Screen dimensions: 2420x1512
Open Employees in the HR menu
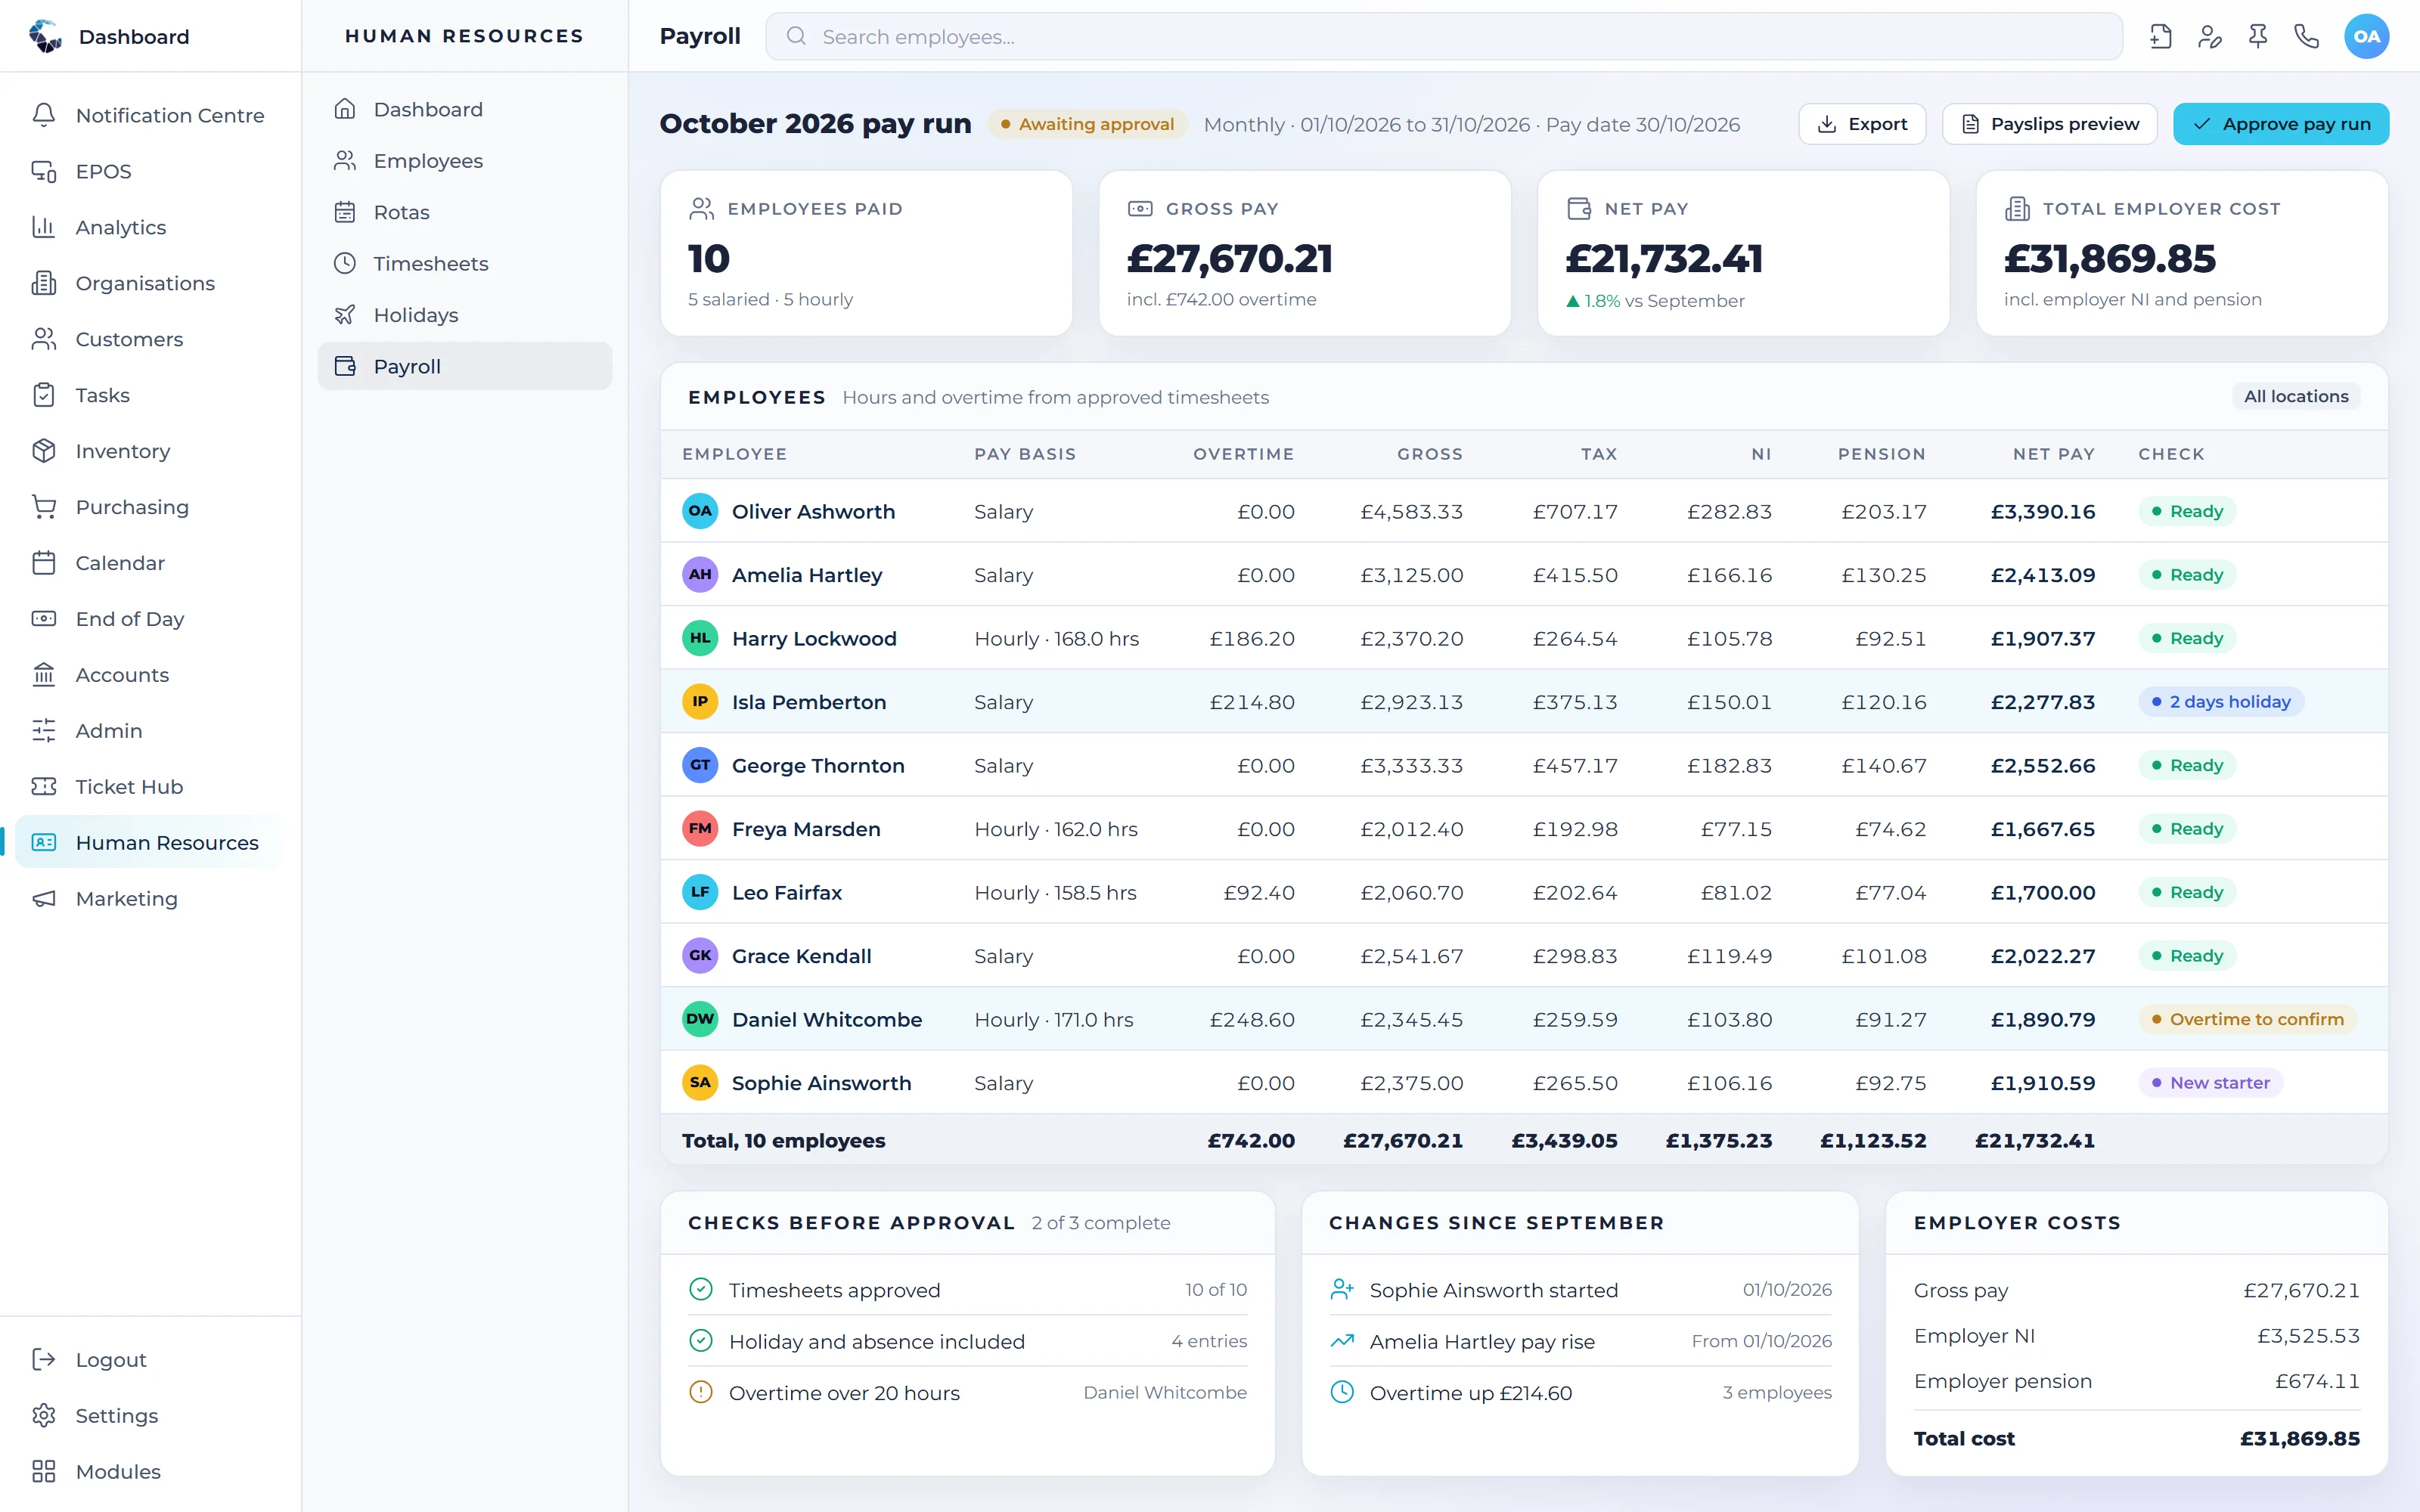pyautogui.click(x=465, y=161)
